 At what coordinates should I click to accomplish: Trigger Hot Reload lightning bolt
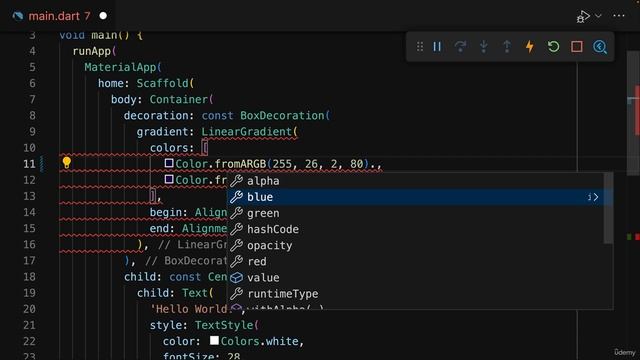[530, 47]
